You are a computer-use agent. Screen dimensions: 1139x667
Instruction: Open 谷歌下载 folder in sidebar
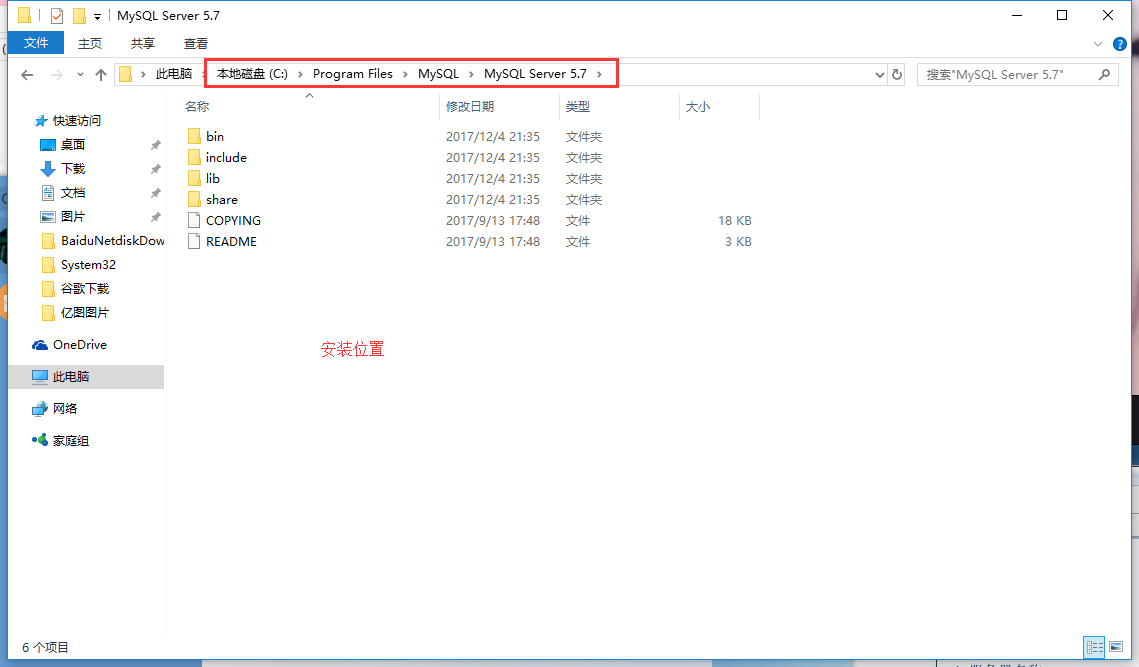[x=85, y=288]
